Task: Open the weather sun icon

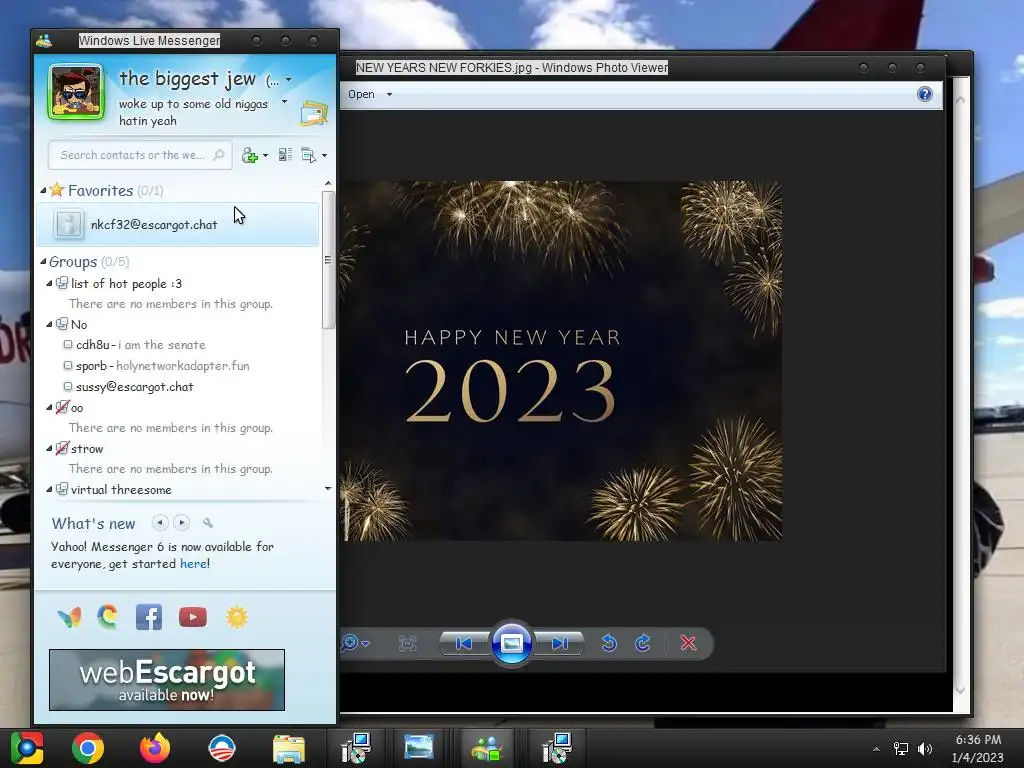Action: pyautogui.click(x=237, y=617)
